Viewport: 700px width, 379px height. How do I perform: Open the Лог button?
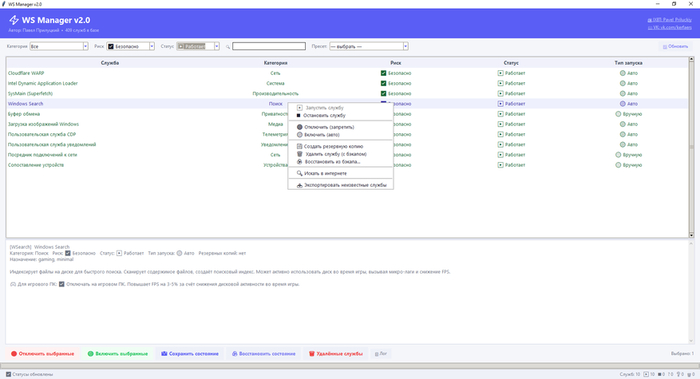click(381, 354)
